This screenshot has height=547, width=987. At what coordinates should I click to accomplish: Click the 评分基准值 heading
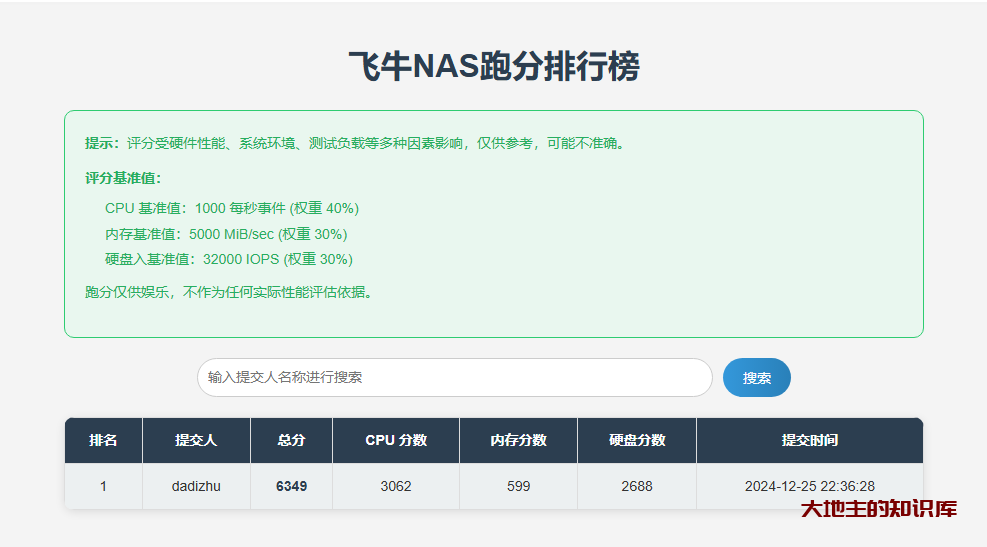123,178
